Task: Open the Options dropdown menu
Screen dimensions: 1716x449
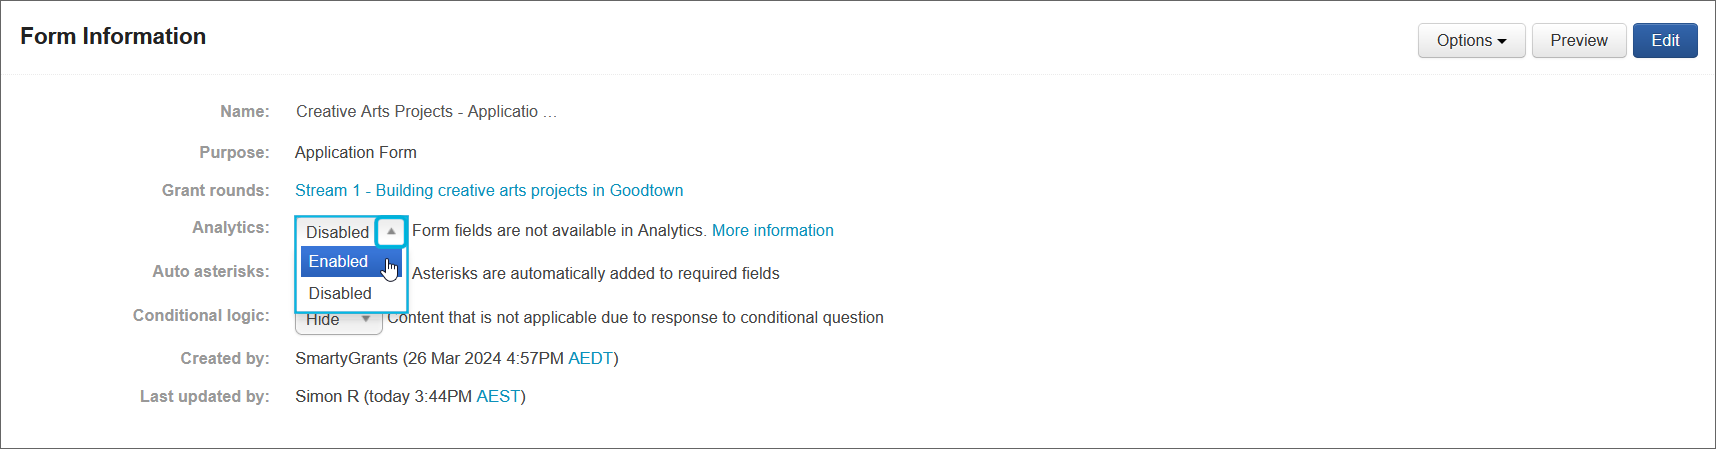Action: click(1471, 41)
